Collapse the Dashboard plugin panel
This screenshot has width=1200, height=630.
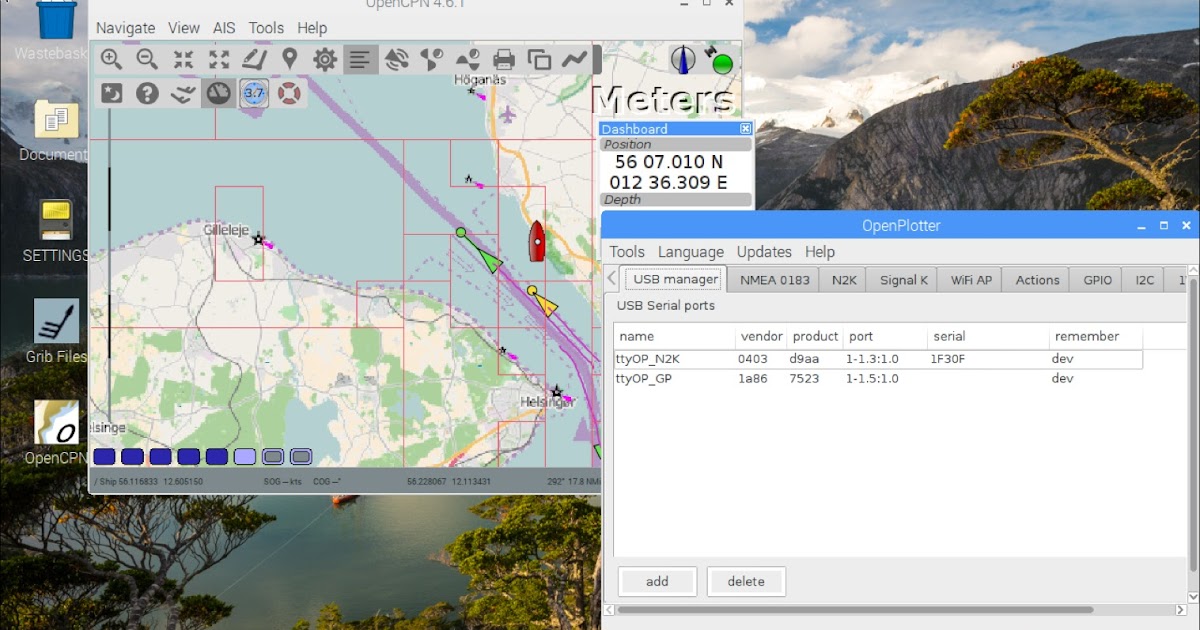click(x=744, y=128)
